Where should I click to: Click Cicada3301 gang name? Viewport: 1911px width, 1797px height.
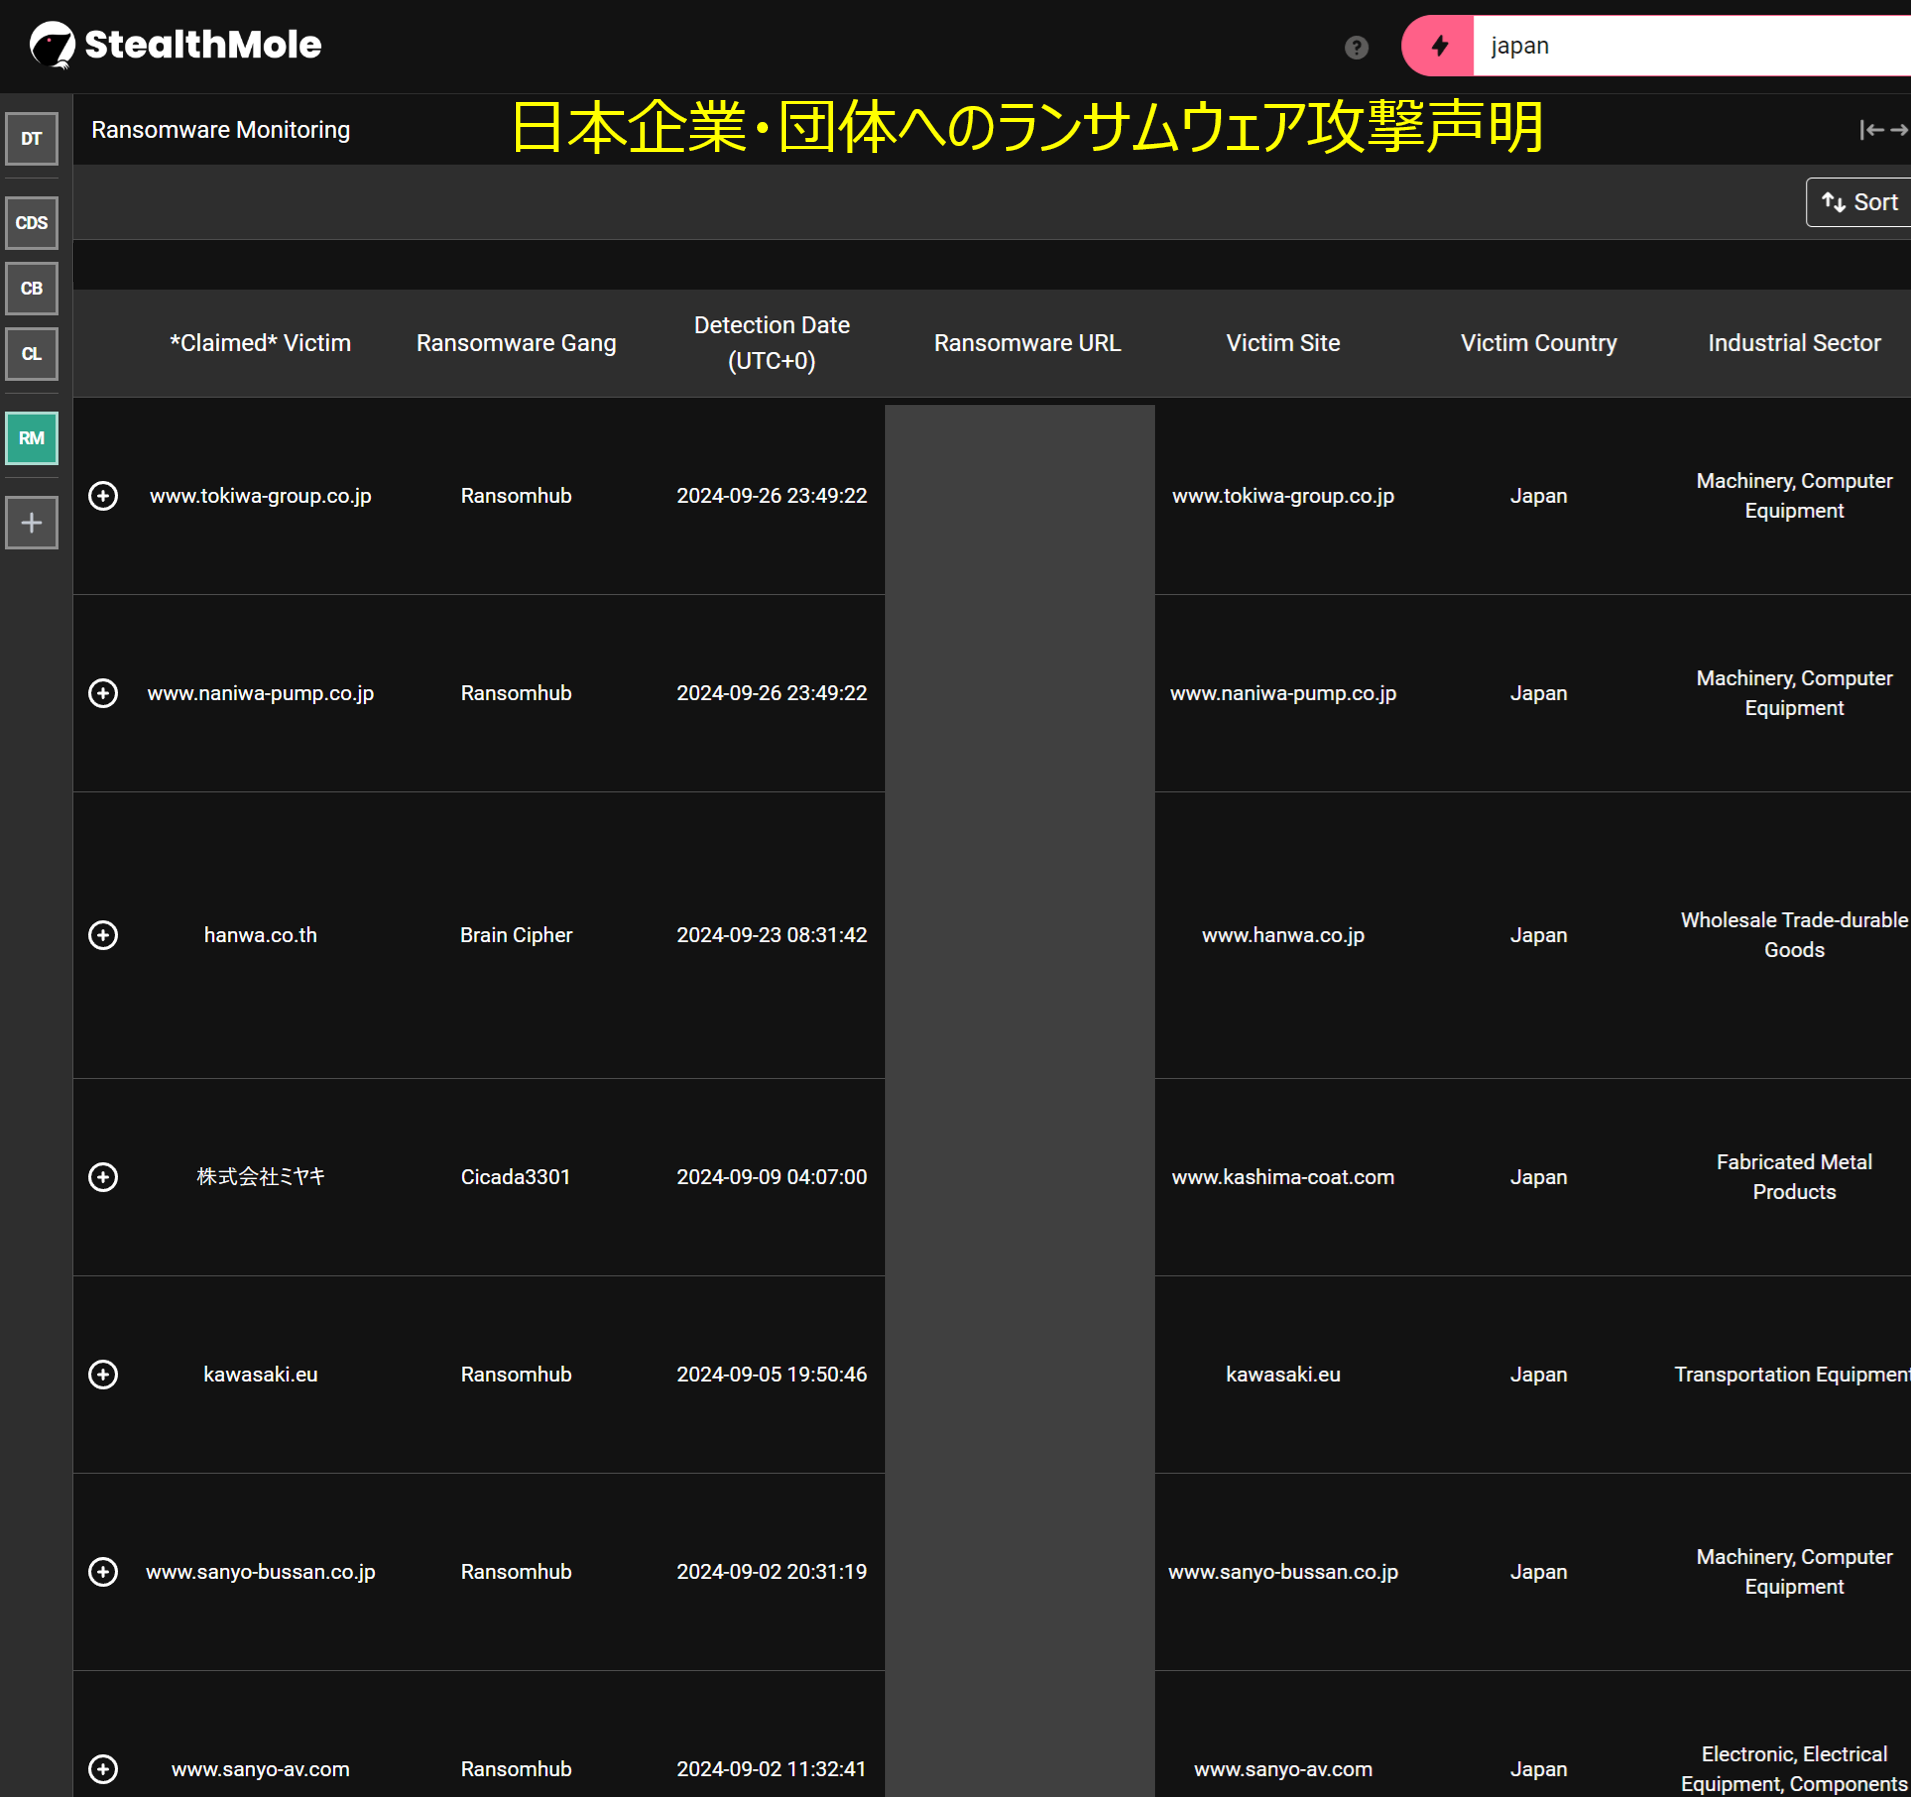click(x=516, y=1177)
